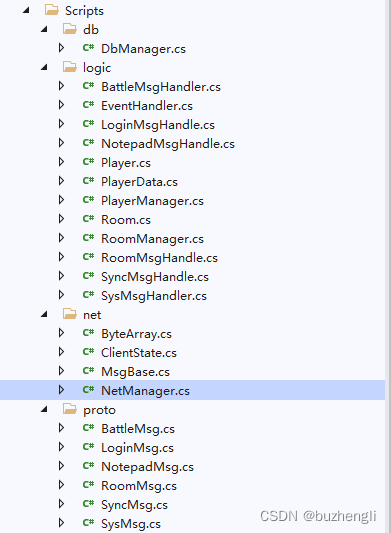Click the C# icon beside ClientState.cs
The width and height of the screenshot is (391, 533).
(88, 352)
